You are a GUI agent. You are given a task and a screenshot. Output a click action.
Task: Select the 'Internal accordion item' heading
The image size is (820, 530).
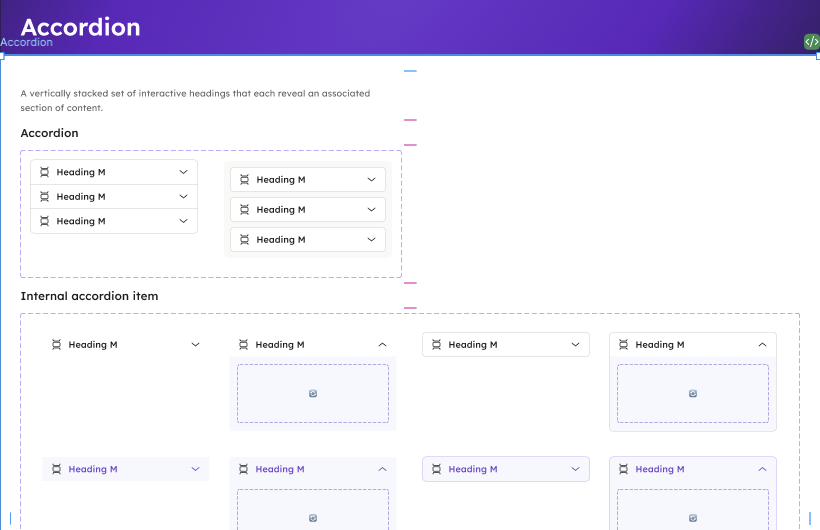(x=89, y=296)
